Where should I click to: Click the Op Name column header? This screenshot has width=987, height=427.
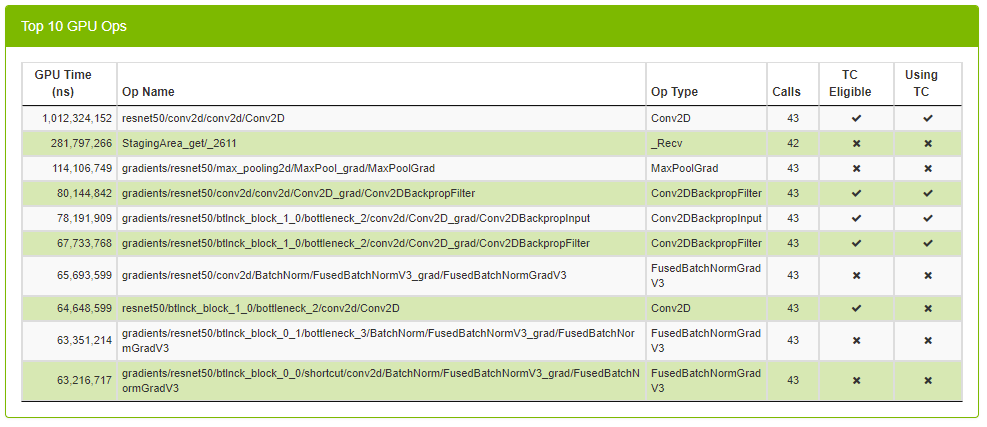[148, 92]
